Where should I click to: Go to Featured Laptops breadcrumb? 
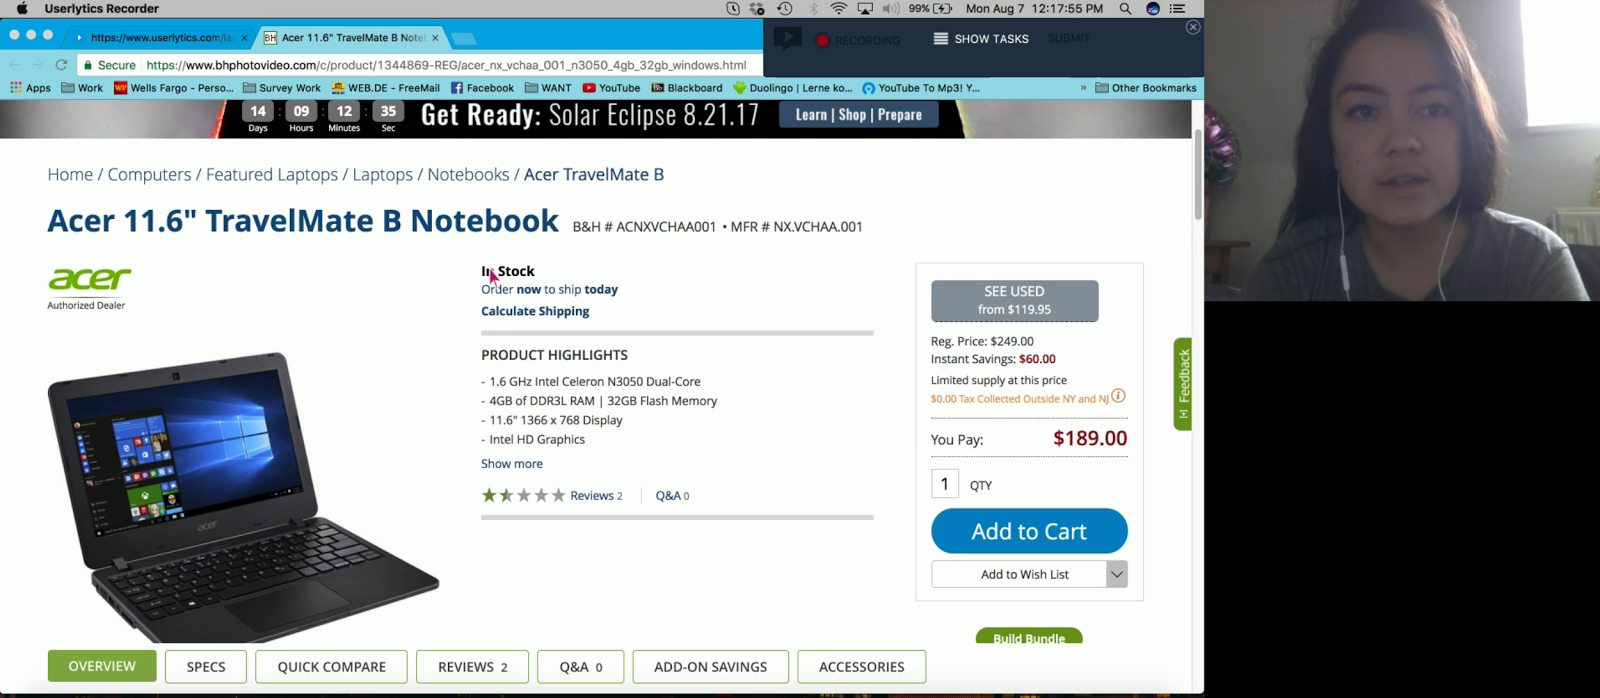pyautogui.click(x=272, y=174)
